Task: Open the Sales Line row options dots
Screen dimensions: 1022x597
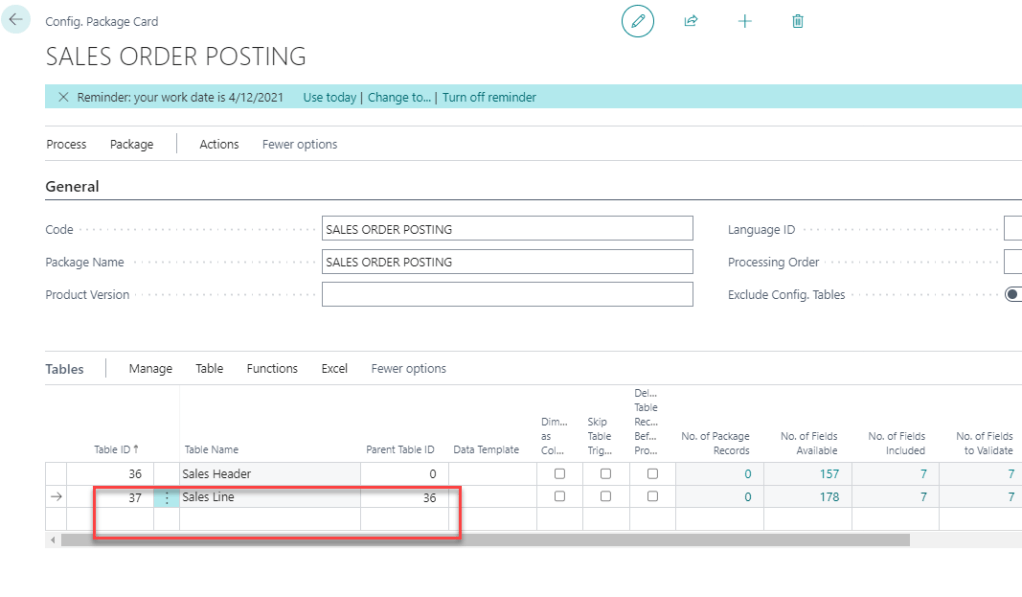Action: point(166,497)
